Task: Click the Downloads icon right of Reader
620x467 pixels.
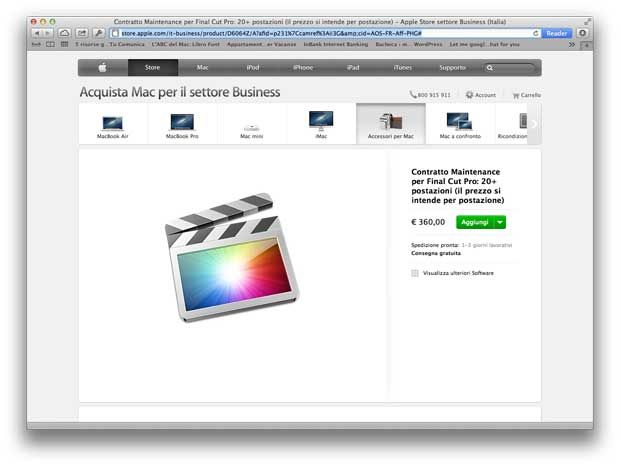Action: coord(582,33)
